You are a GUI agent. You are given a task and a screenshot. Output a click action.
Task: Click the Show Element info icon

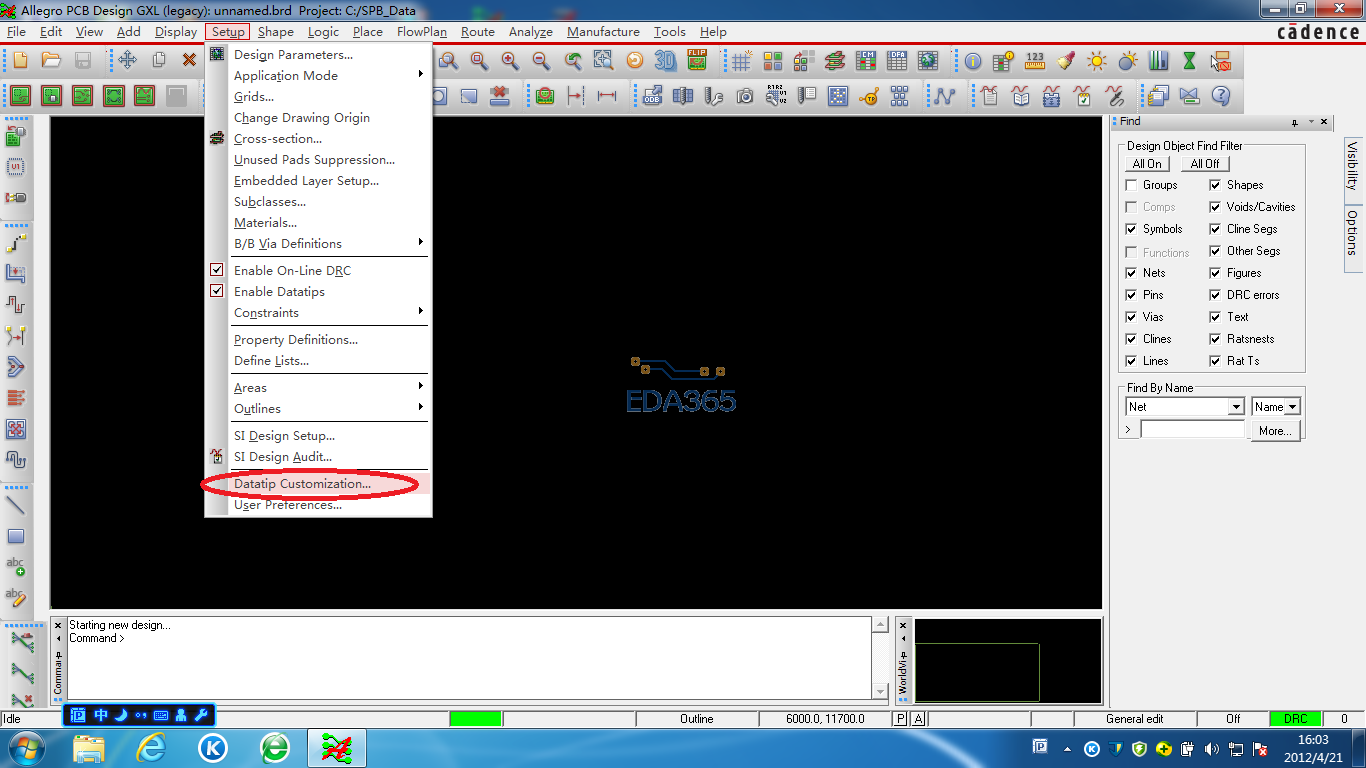973,60
